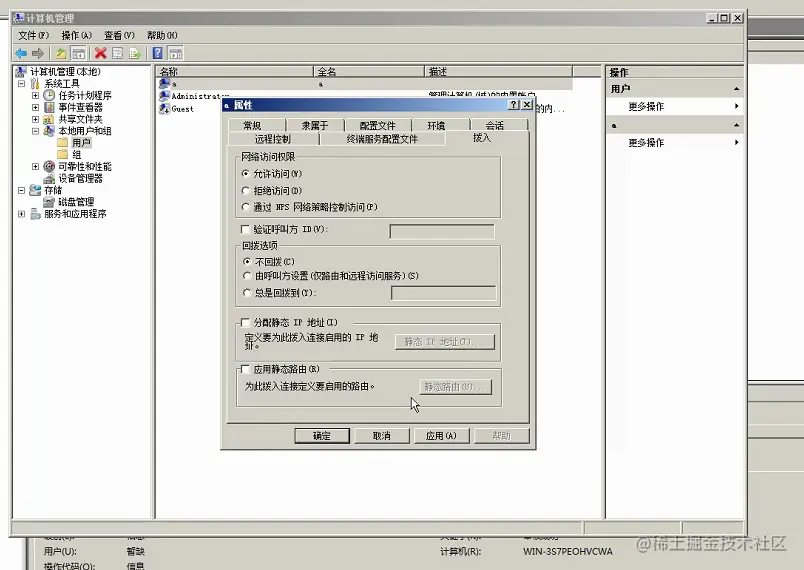Click the Forward arrow toolbar icon
The width and height of the screenshot is (804, 570).
(38, 53)
